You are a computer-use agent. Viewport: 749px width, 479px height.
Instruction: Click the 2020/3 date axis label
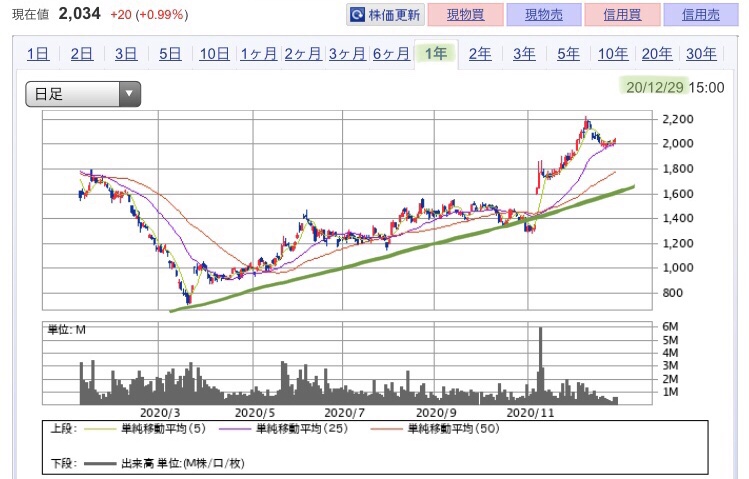(x=160, y=413)
